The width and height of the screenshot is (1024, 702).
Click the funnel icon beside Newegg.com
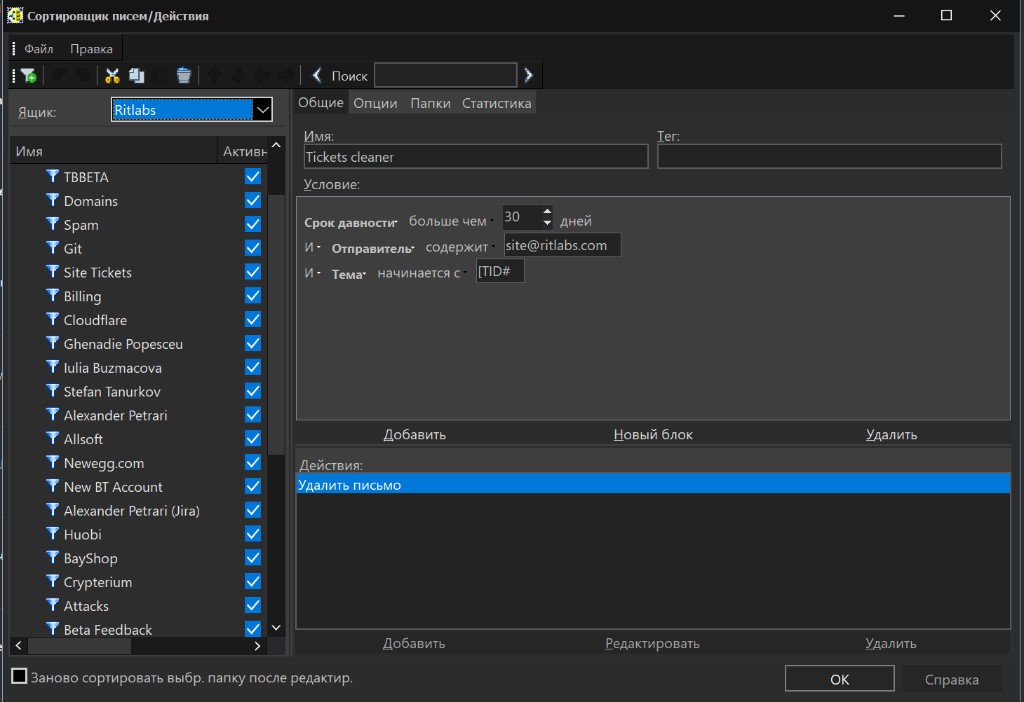(x=53, y=462)
